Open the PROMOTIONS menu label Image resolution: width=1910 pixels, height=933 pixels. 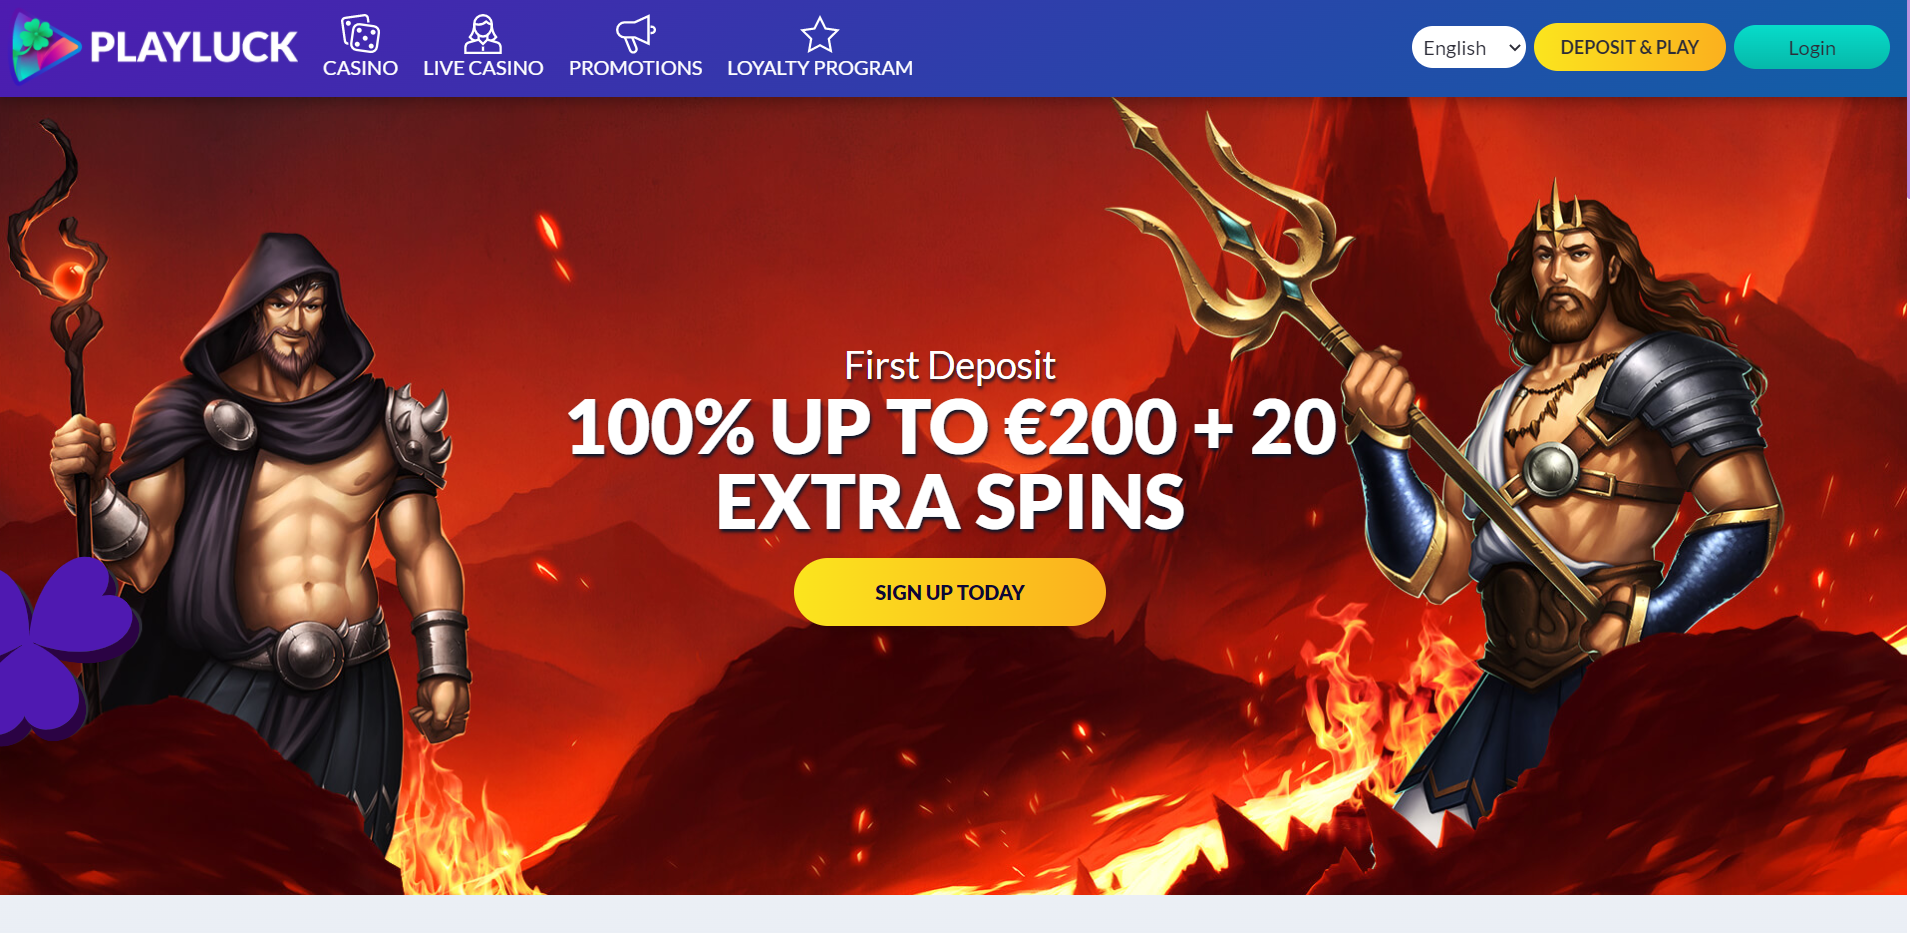point(636,68)
